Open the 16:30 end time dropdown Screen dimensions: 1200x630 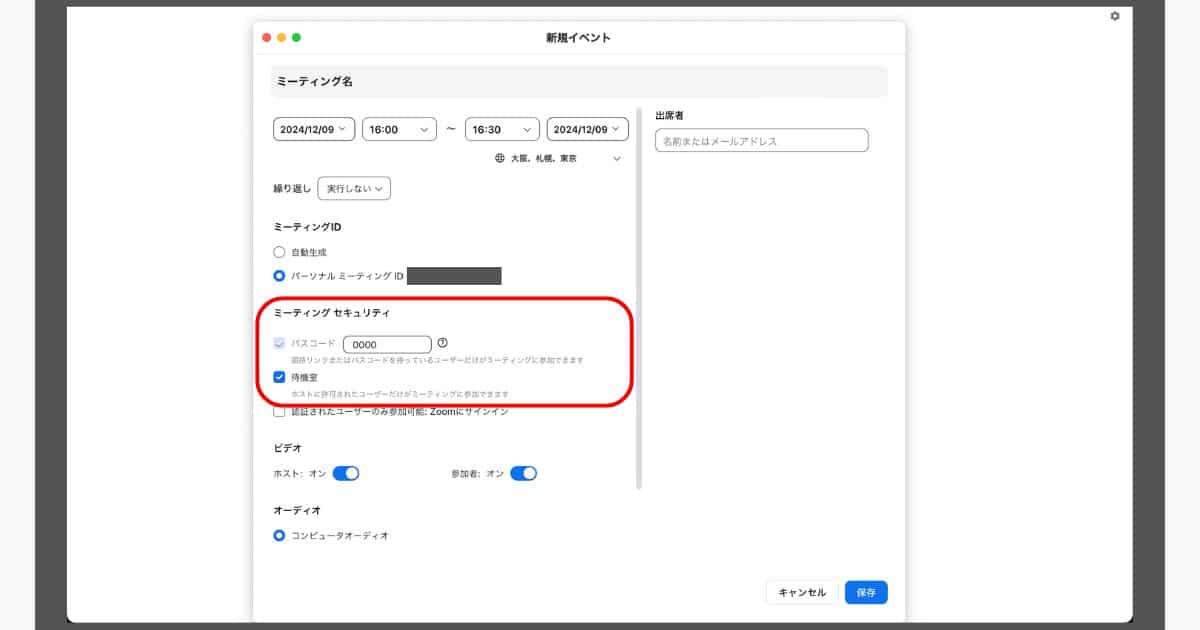click(502, 129)
